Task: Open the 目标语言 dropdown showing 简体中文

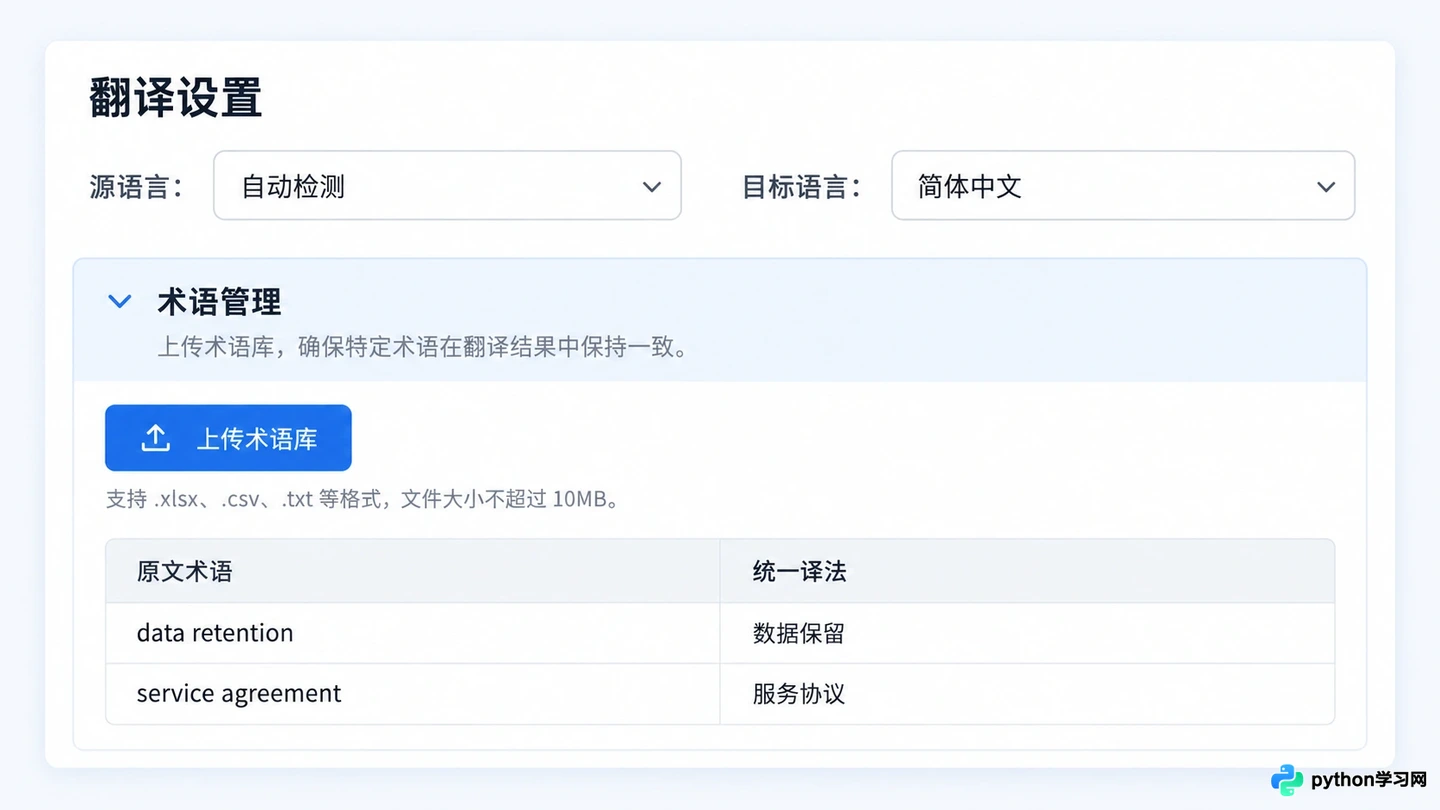Action: pos(1123,185)
